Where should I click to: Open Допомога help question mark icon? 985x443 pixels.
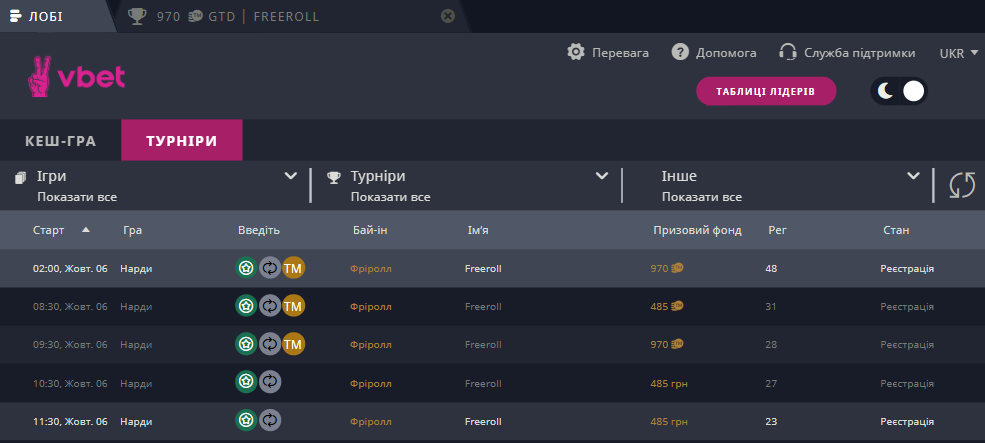coord(681,52)
